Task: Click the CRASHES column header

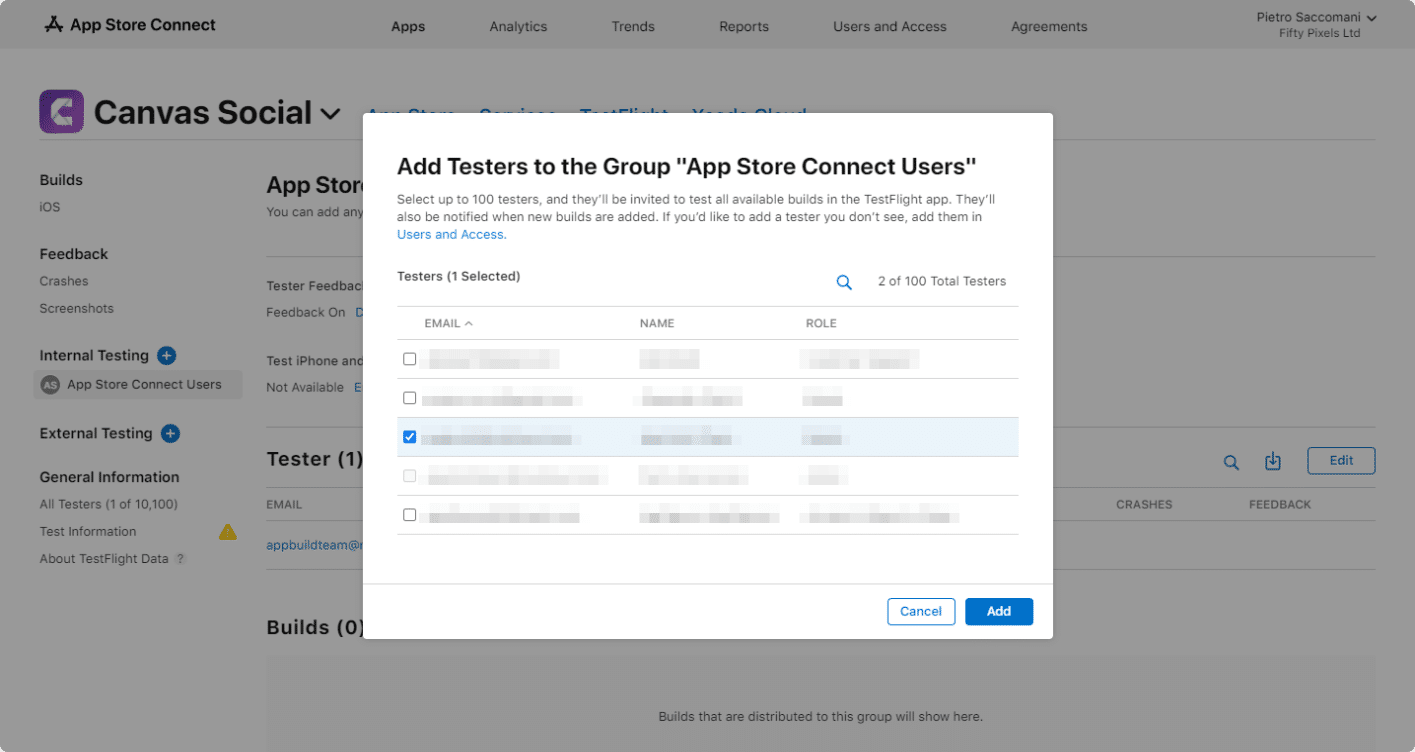Action: click(x=1144, y=505)
